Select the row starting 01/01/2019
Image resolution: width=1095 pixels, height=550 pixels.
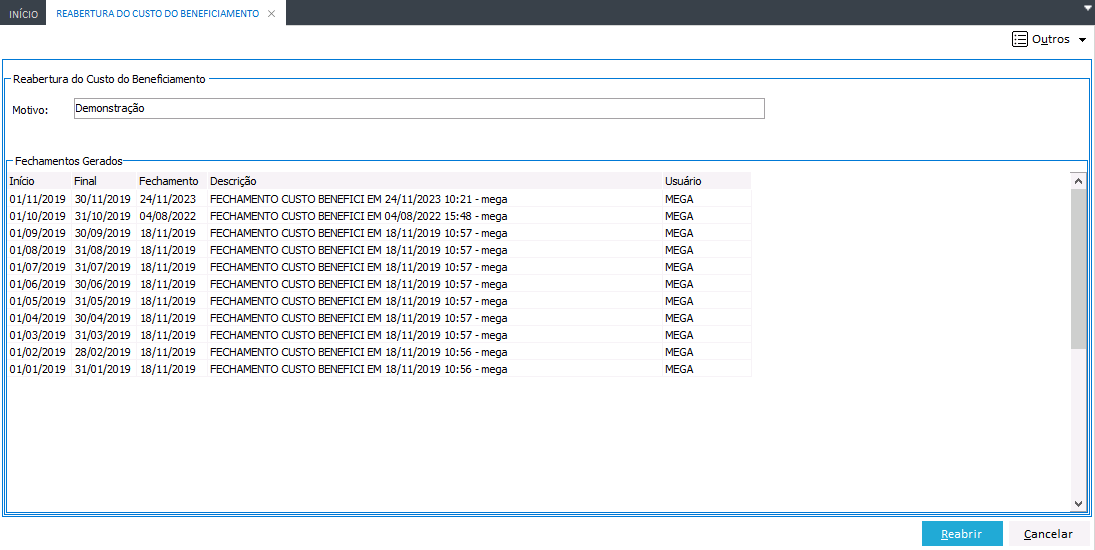pos(379,369)
